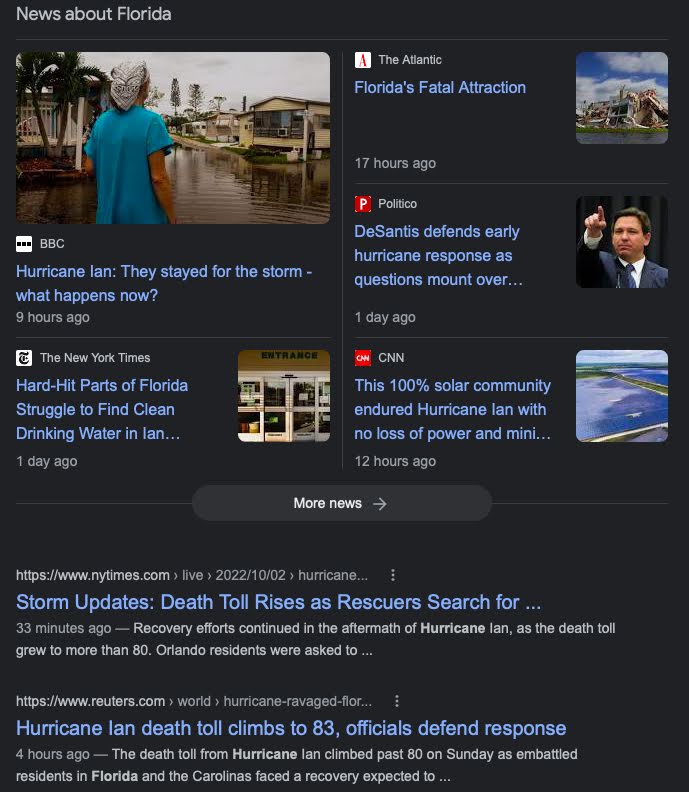Click the CNN logo icon
This screenshot has height=792, width=689.
tap(363, 358)
